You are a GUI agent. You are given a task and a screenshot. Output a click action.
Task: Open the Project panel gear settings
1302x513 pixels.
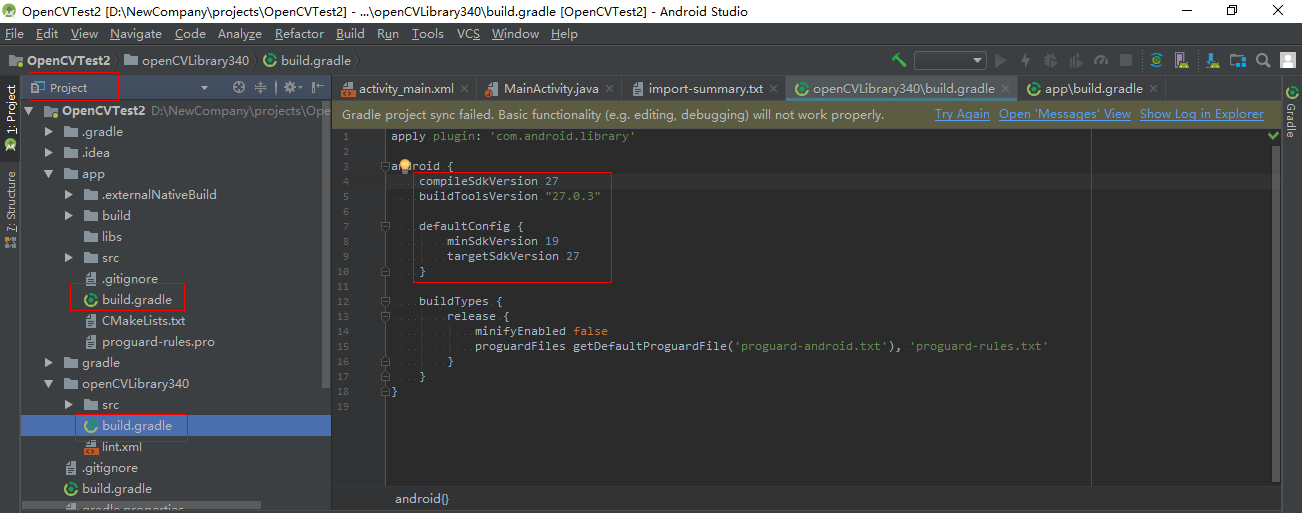pos(291,88)
